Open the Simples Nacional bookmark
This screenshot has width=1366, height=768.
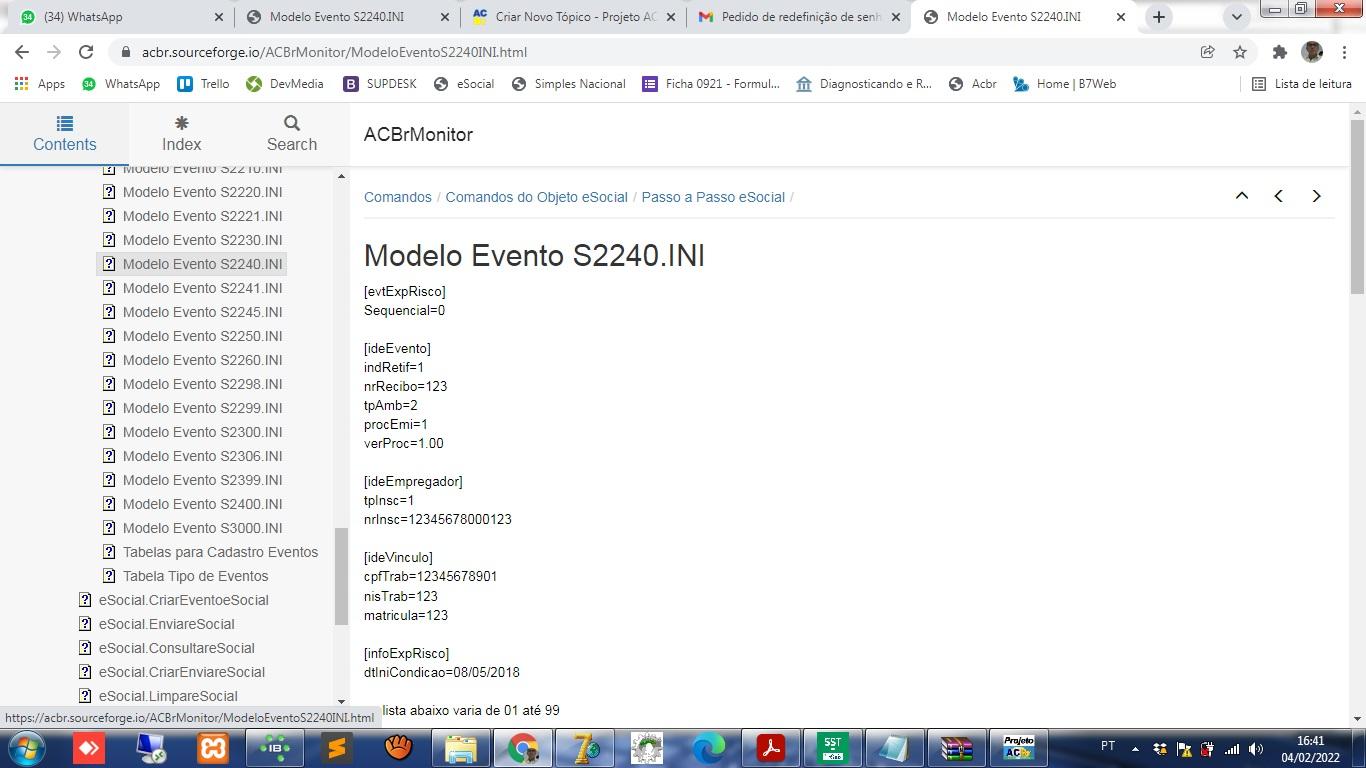[x=568, y=84]
